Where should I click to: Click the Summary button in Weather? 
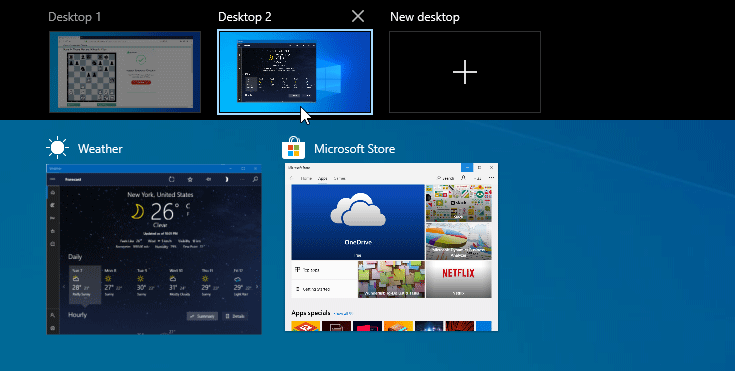click(x=202, y=316)
